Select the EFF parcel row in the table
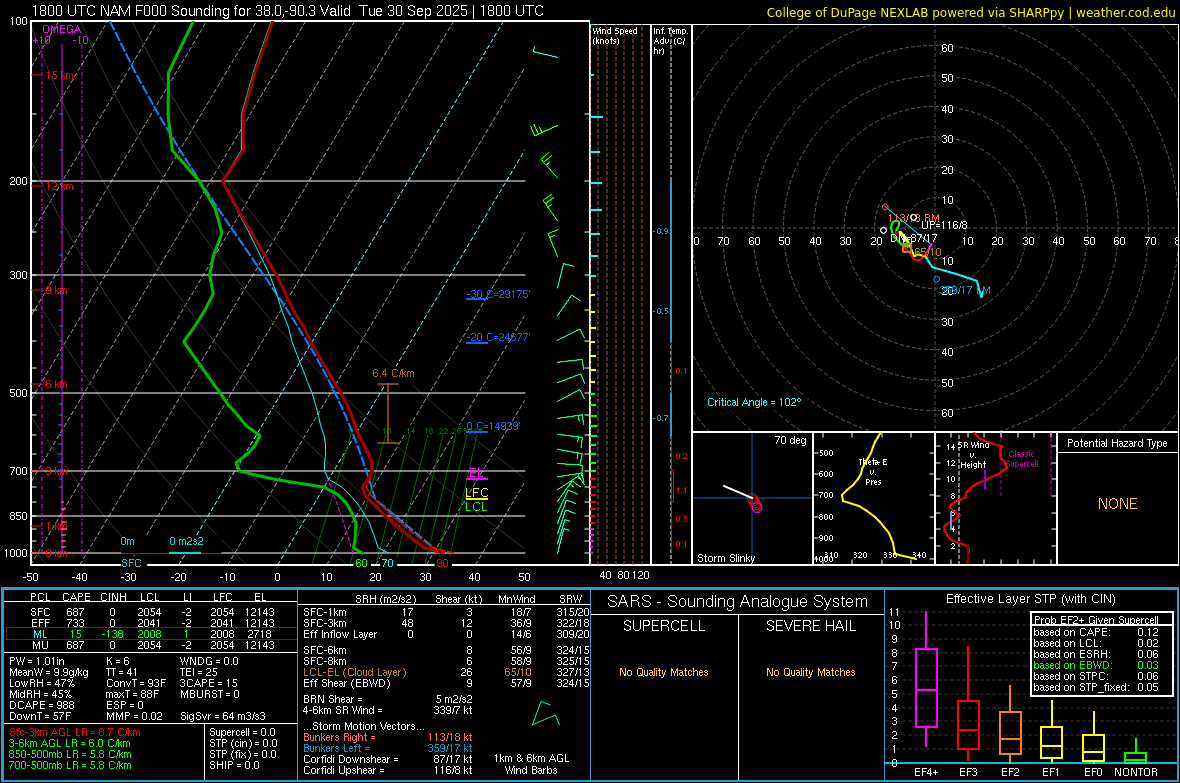Viewport: 1180px width, 783px height. click(152, 623)
